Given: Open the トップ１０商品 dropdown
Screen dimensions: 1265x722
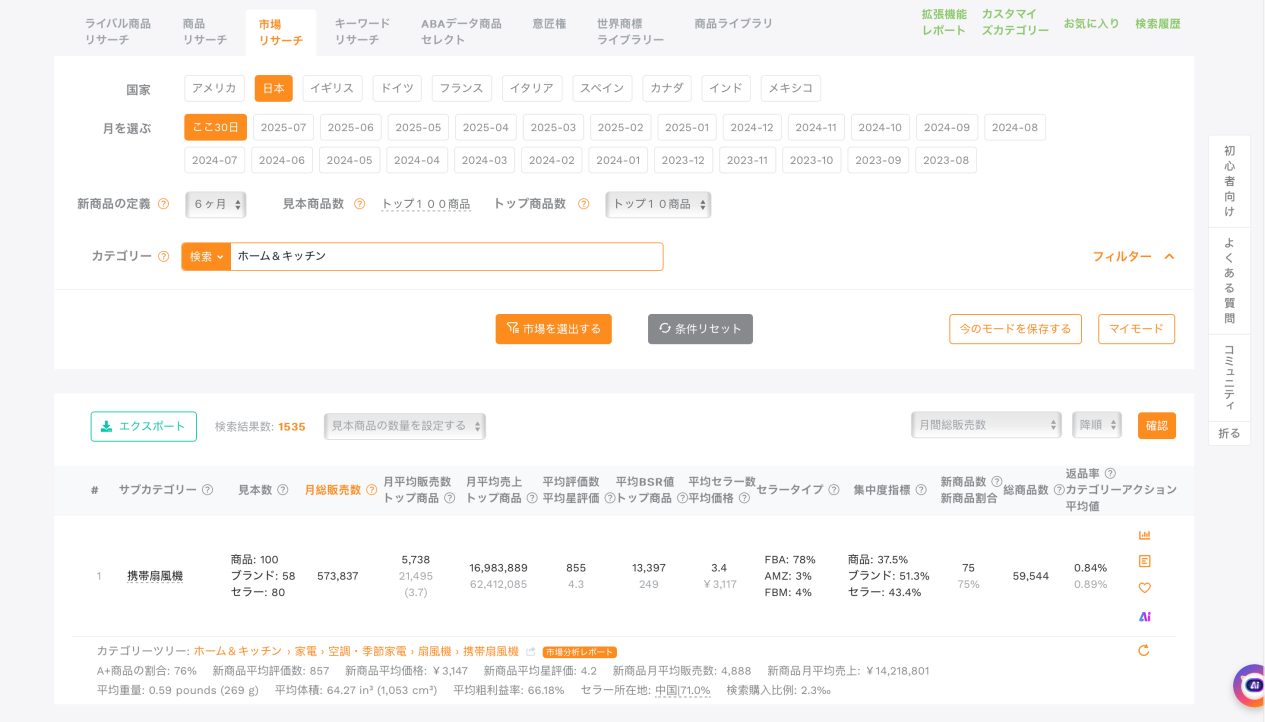Looking at the screenshot, I should tap(658, 204).
